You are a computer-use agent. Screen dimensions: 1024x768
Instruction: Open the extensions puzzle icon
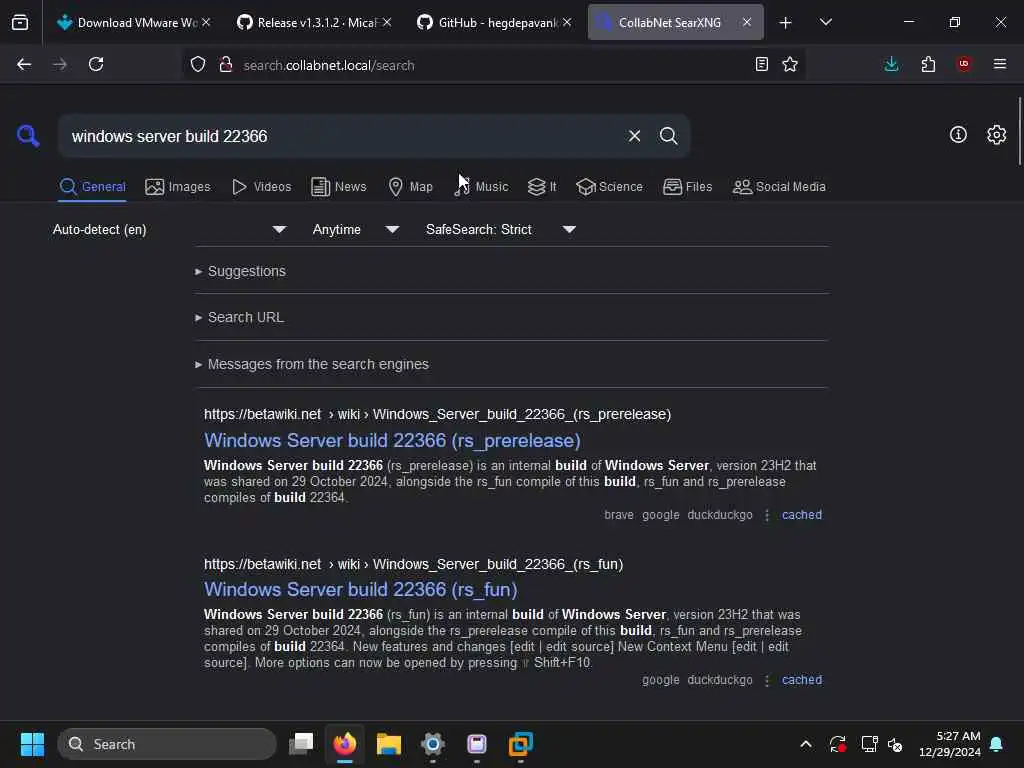point(928,64)
